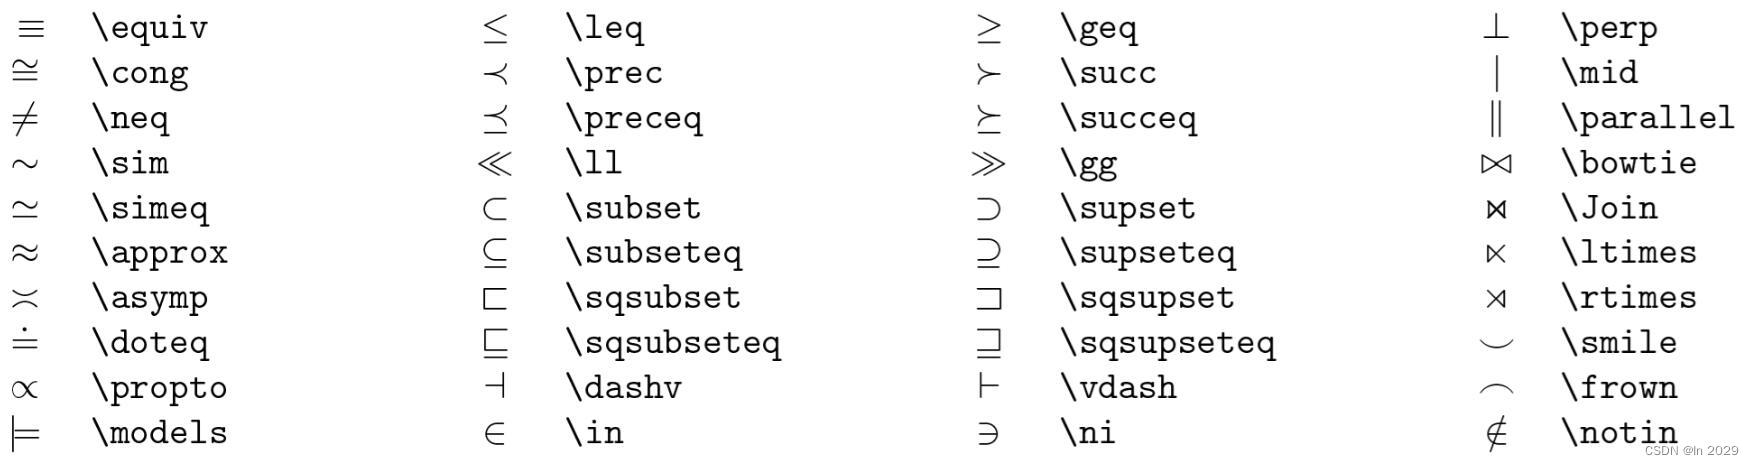The image size is (1754, 465).
Task: Select the superset-or-equal symbol beside \supseteq
Action: [x=988, y=253]
